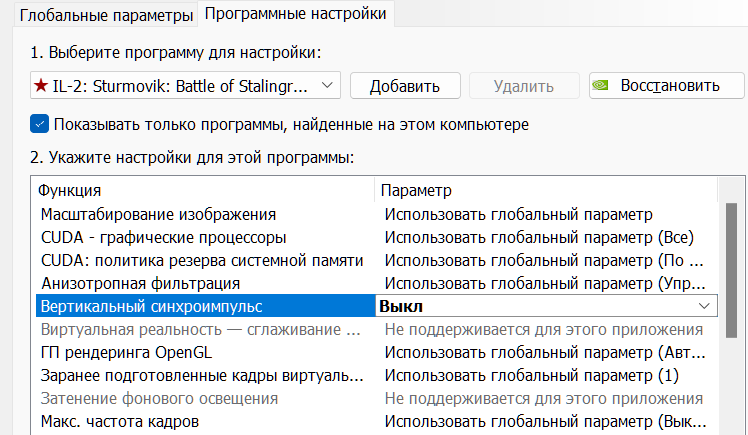
Task: Click the Заранее подготовленные кадры row
Action: coord(202,375)
